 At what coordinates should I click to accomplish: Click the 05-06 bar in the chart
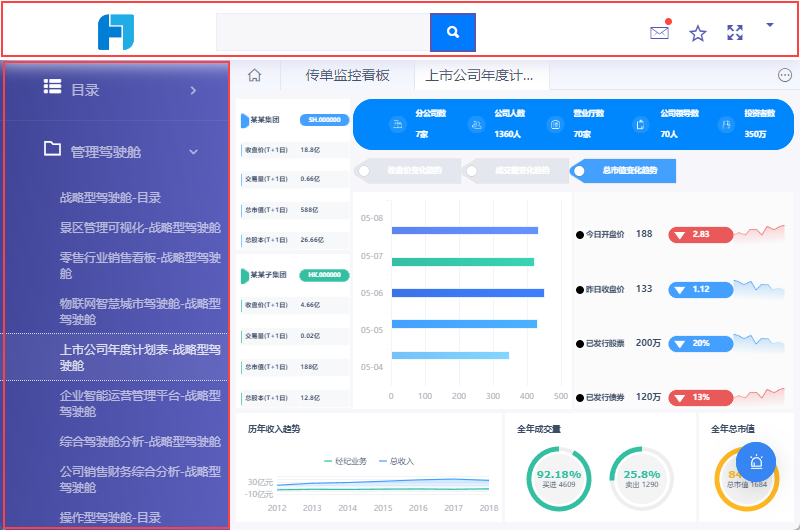[468, 293]
